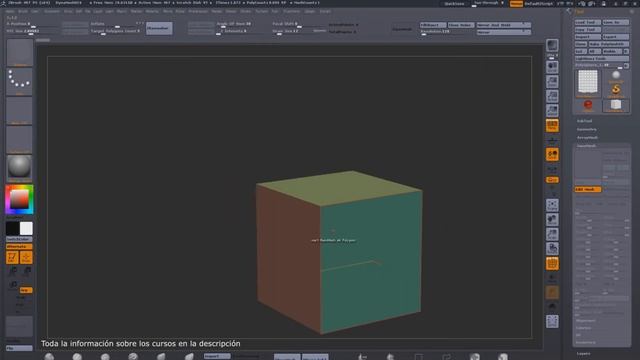Viewport: 640px width, 360px height.
Task: Open the Alpha menu
Action: point(9,11)
